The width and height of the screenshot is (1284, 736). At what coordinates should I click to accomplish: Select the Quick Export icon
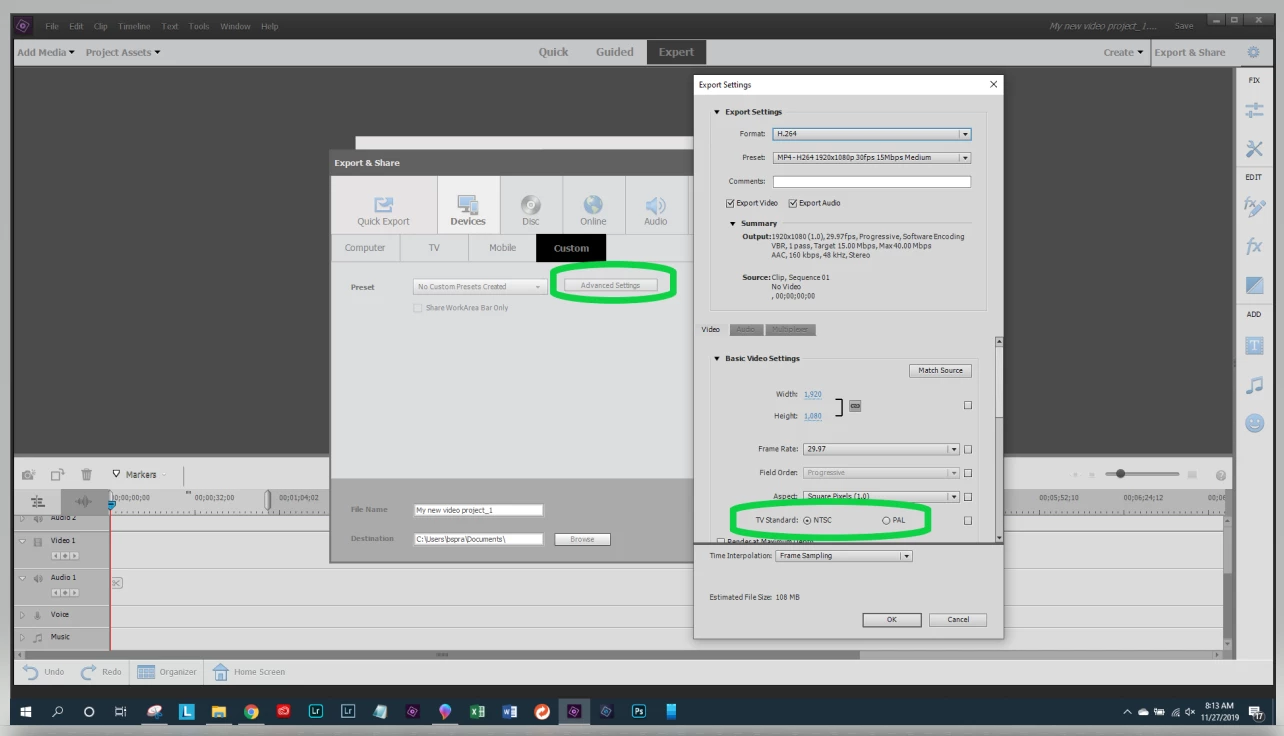point(383,205)
